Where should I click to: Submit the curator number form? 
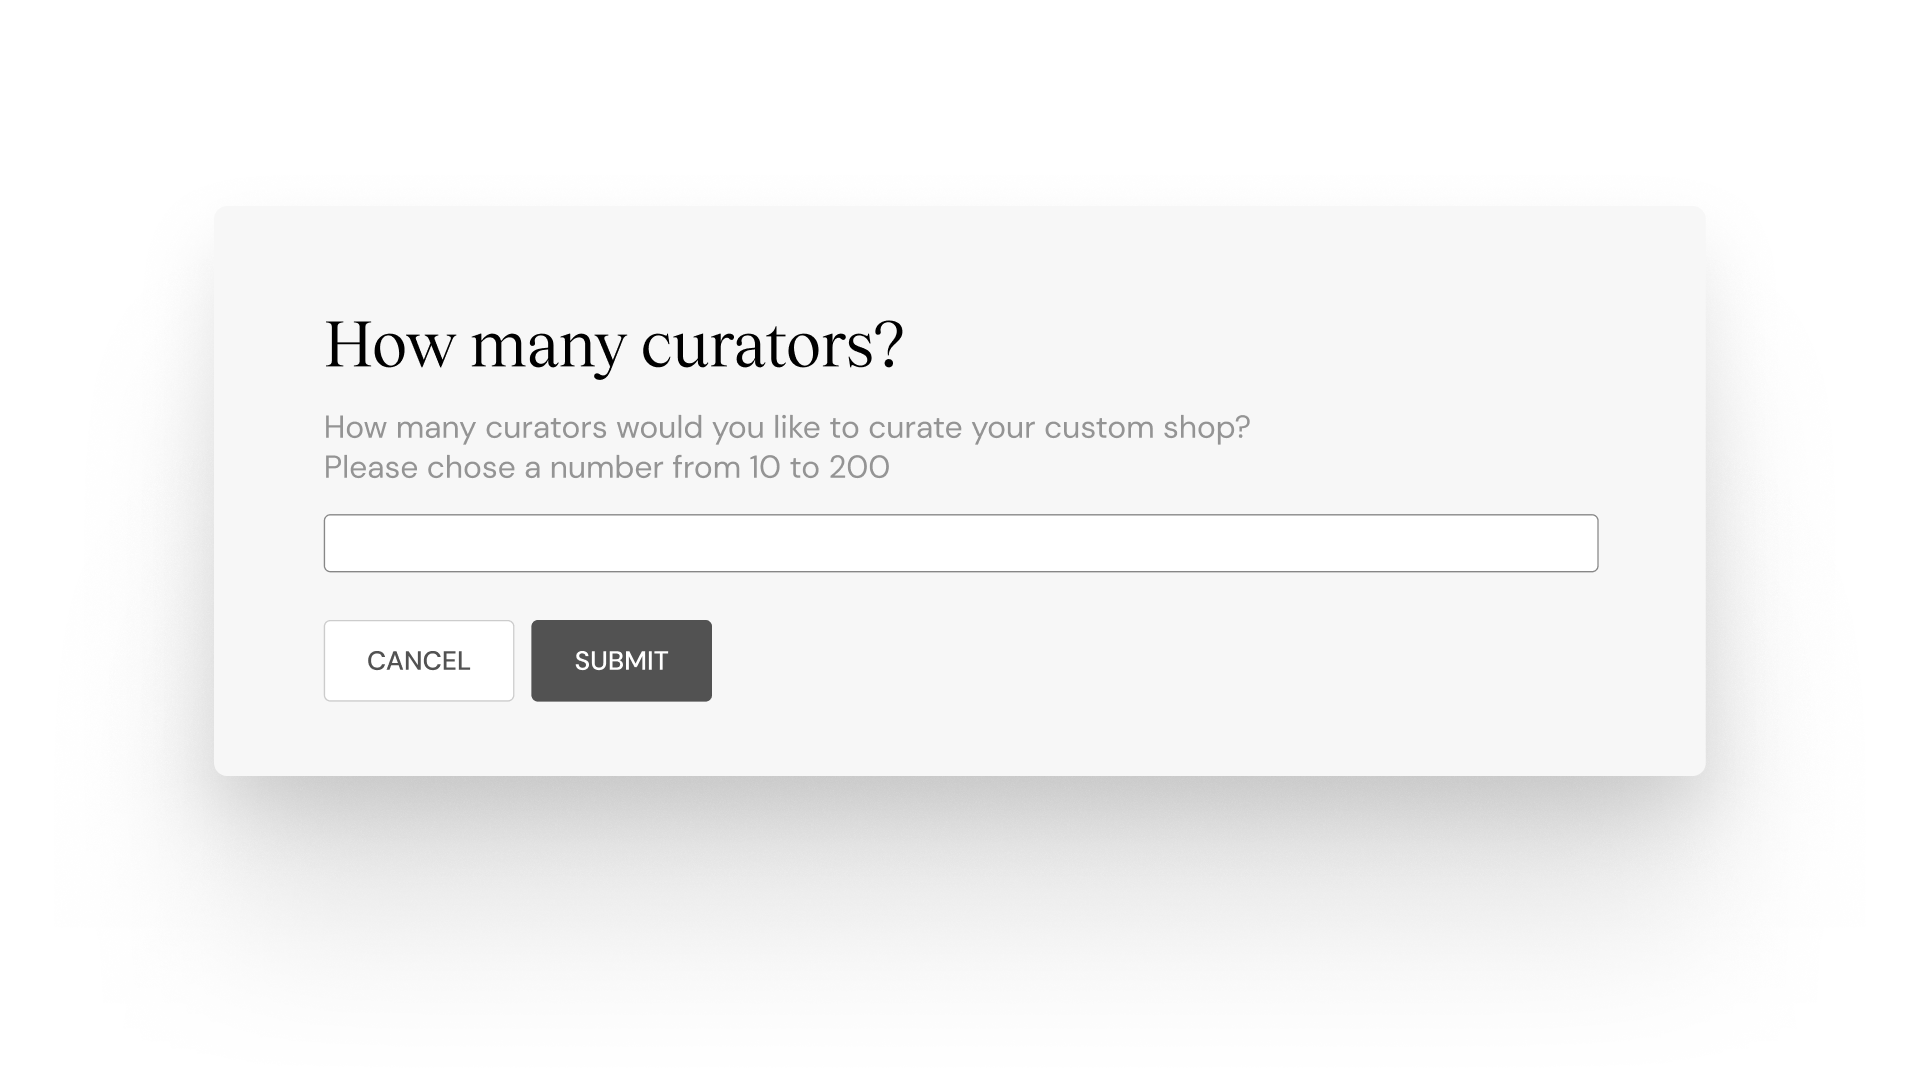(621, 661)
